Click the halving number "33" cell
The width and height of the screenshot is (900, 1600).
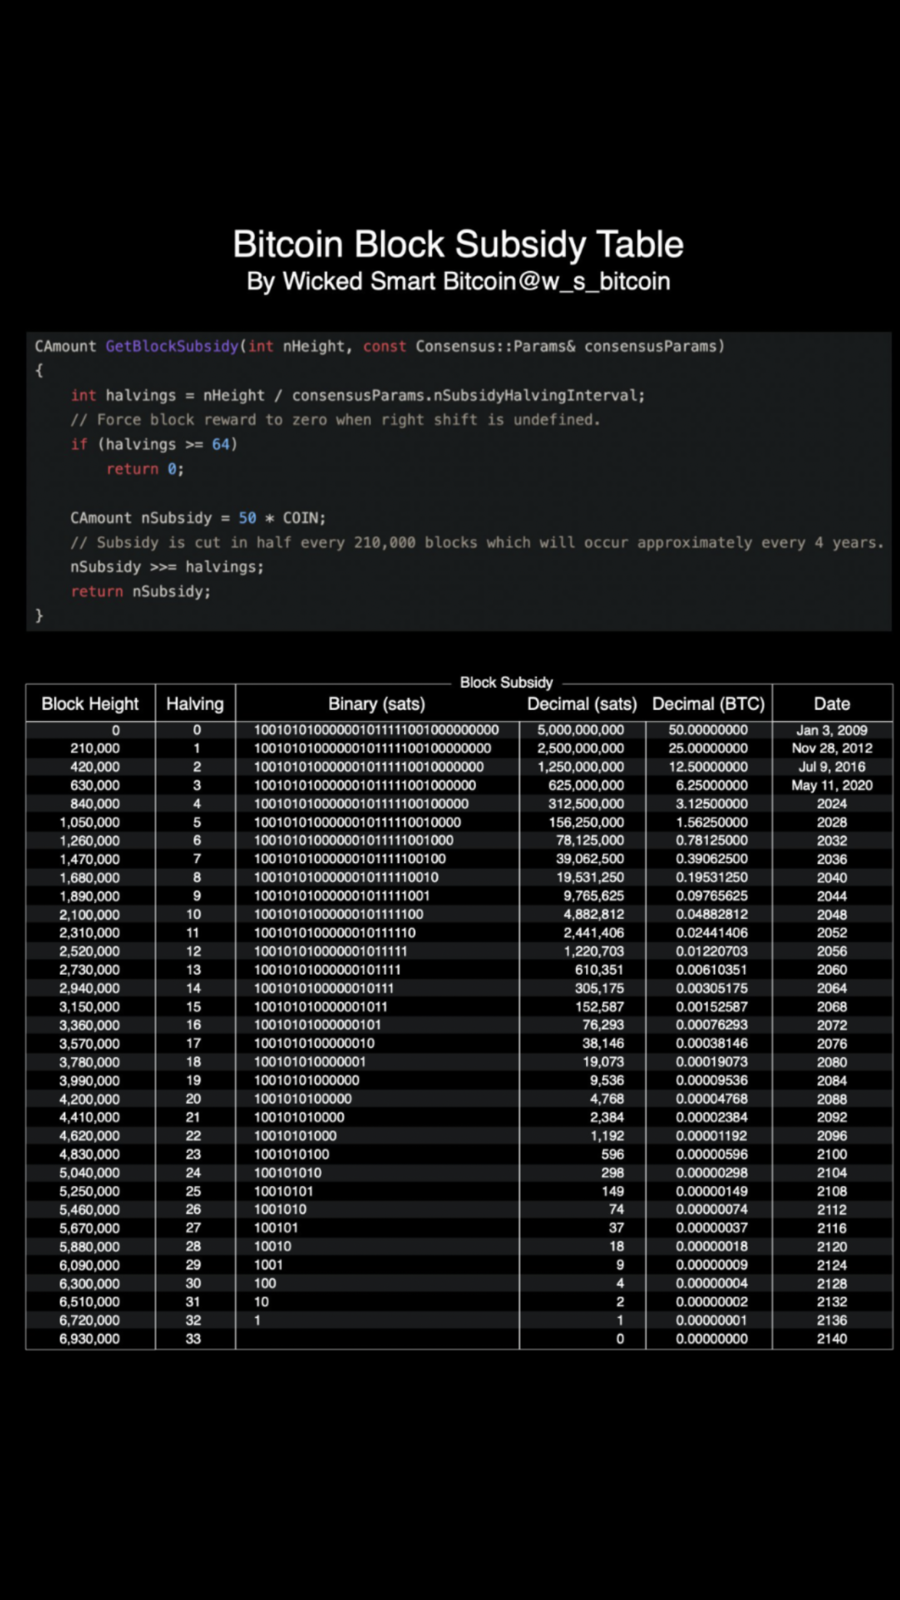click(193, 1339)
